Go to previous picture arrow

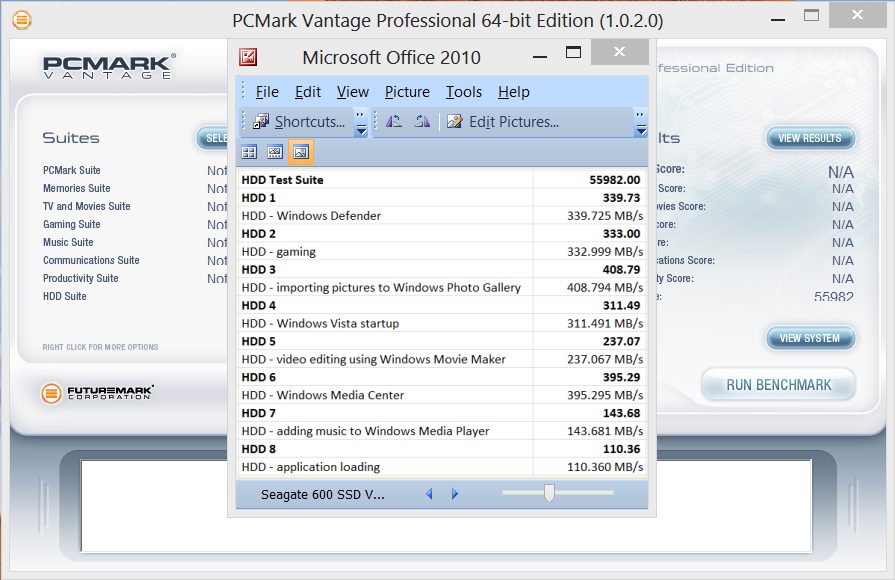429,494
